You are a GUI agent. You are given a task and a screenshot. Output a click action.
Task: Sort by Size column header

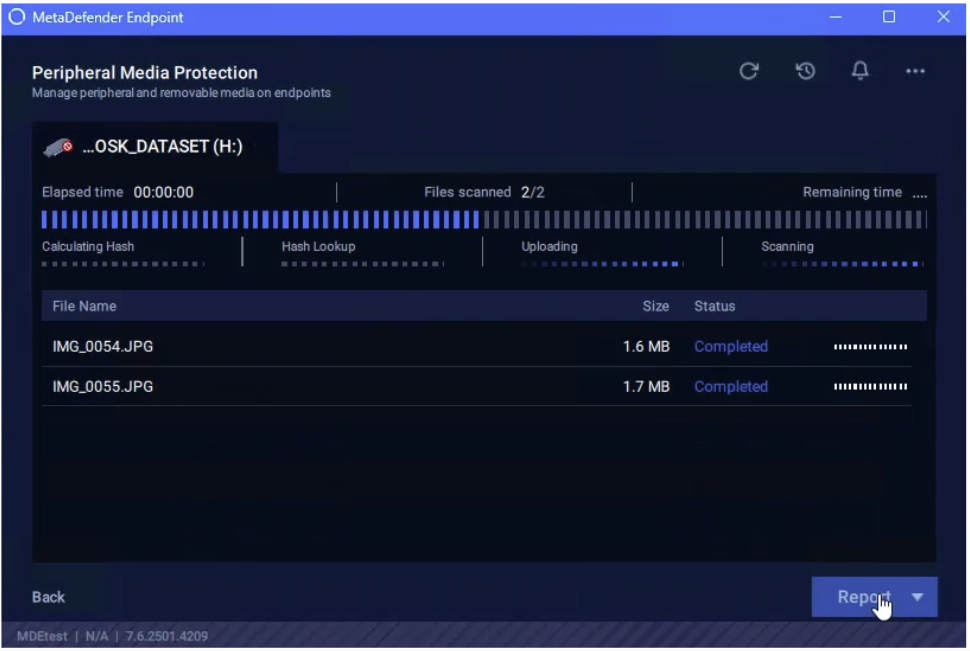pos(656,306)
